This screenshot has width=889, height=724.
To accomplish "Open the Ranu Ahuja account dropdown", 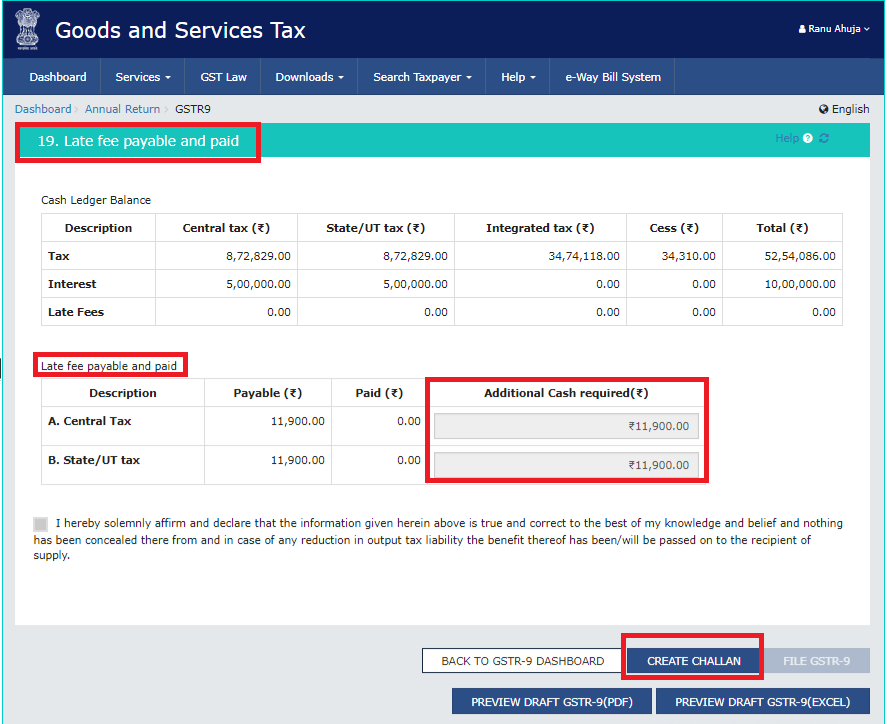I will [x=834, y=29].
